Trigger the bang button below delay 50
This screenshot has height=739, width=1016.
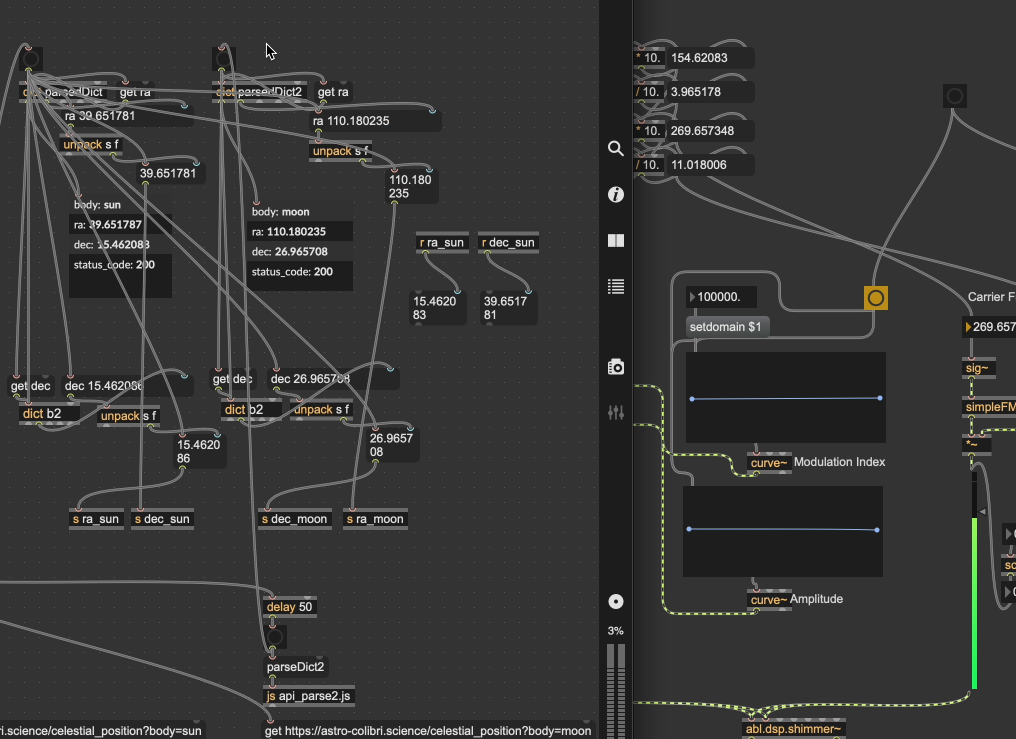tap(275, 637)
